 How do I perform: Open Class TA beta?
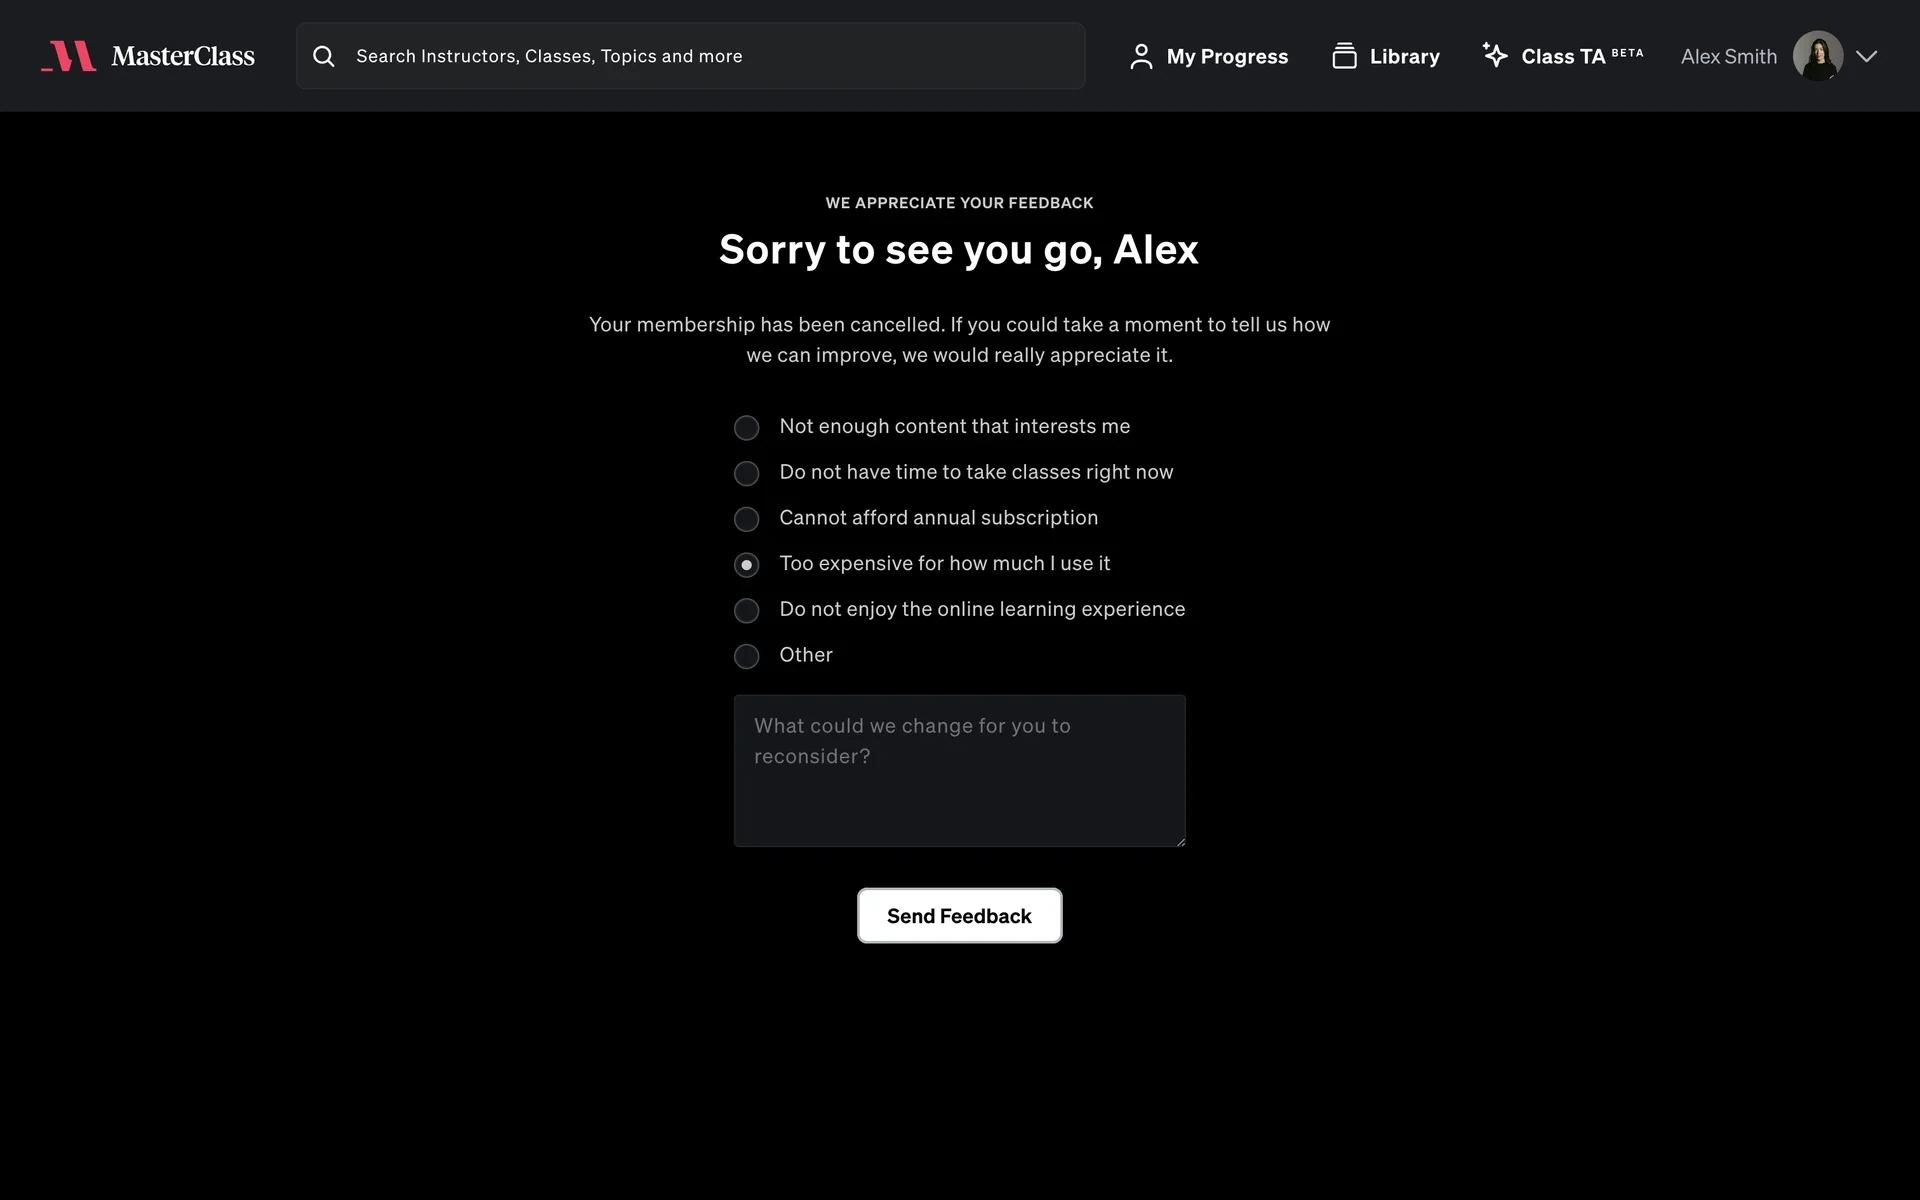click(1563, 56)
